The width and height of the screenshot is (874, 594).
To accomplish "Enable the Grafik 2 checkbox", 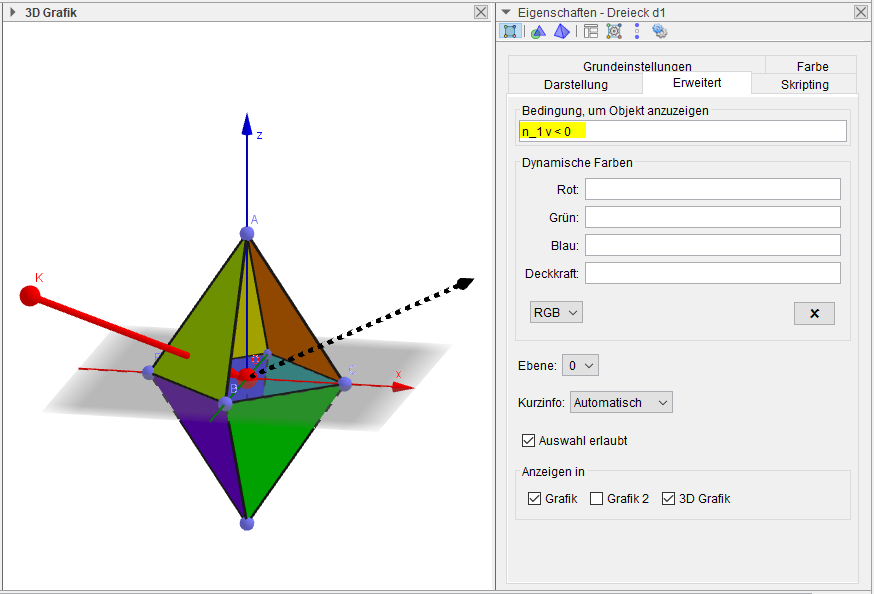I will [x=596, y=498].
